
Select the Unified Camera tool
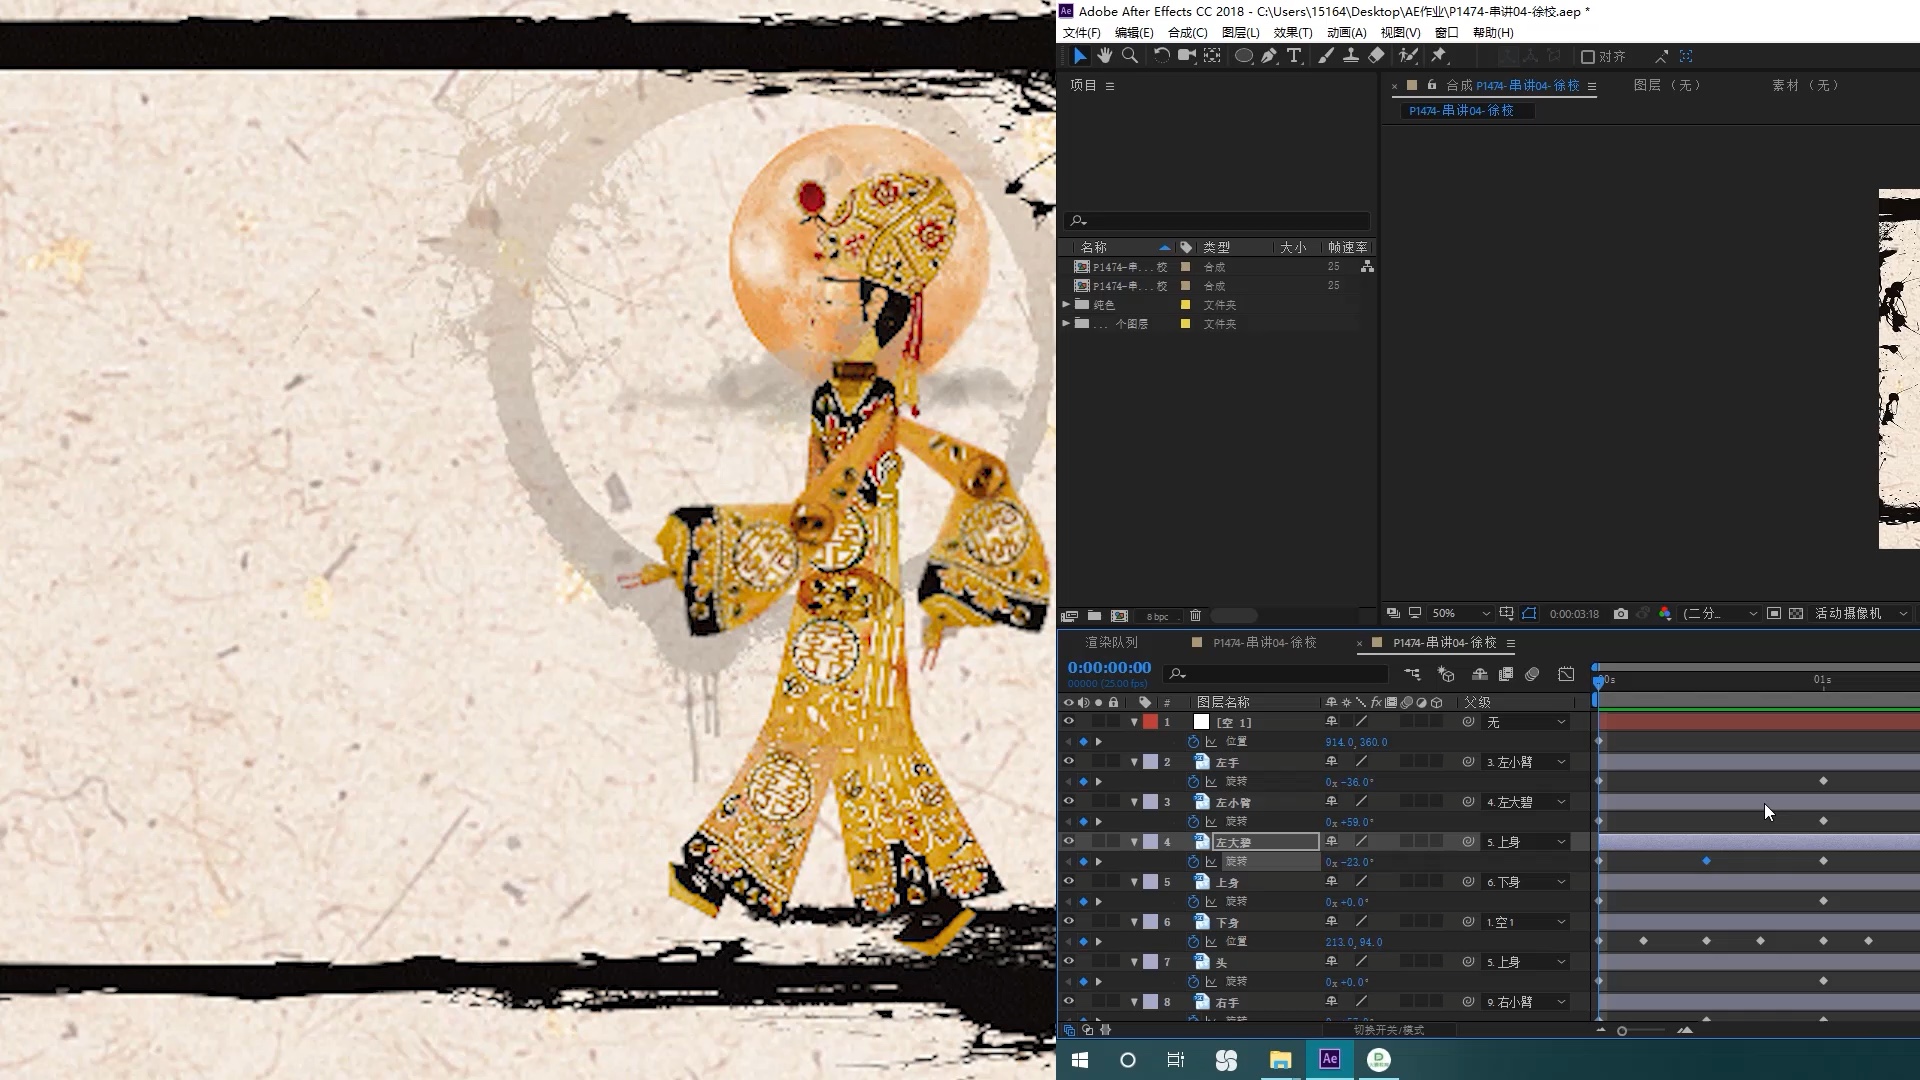(1187, 56)
